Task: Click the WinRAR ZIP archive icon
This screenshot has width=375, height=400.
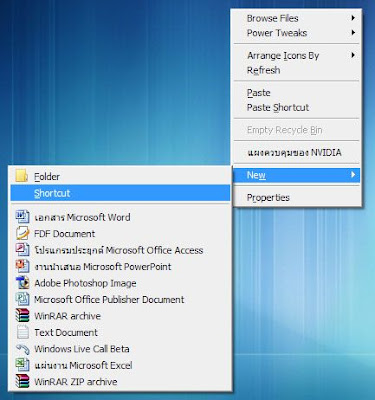Action: pos(22,381)
